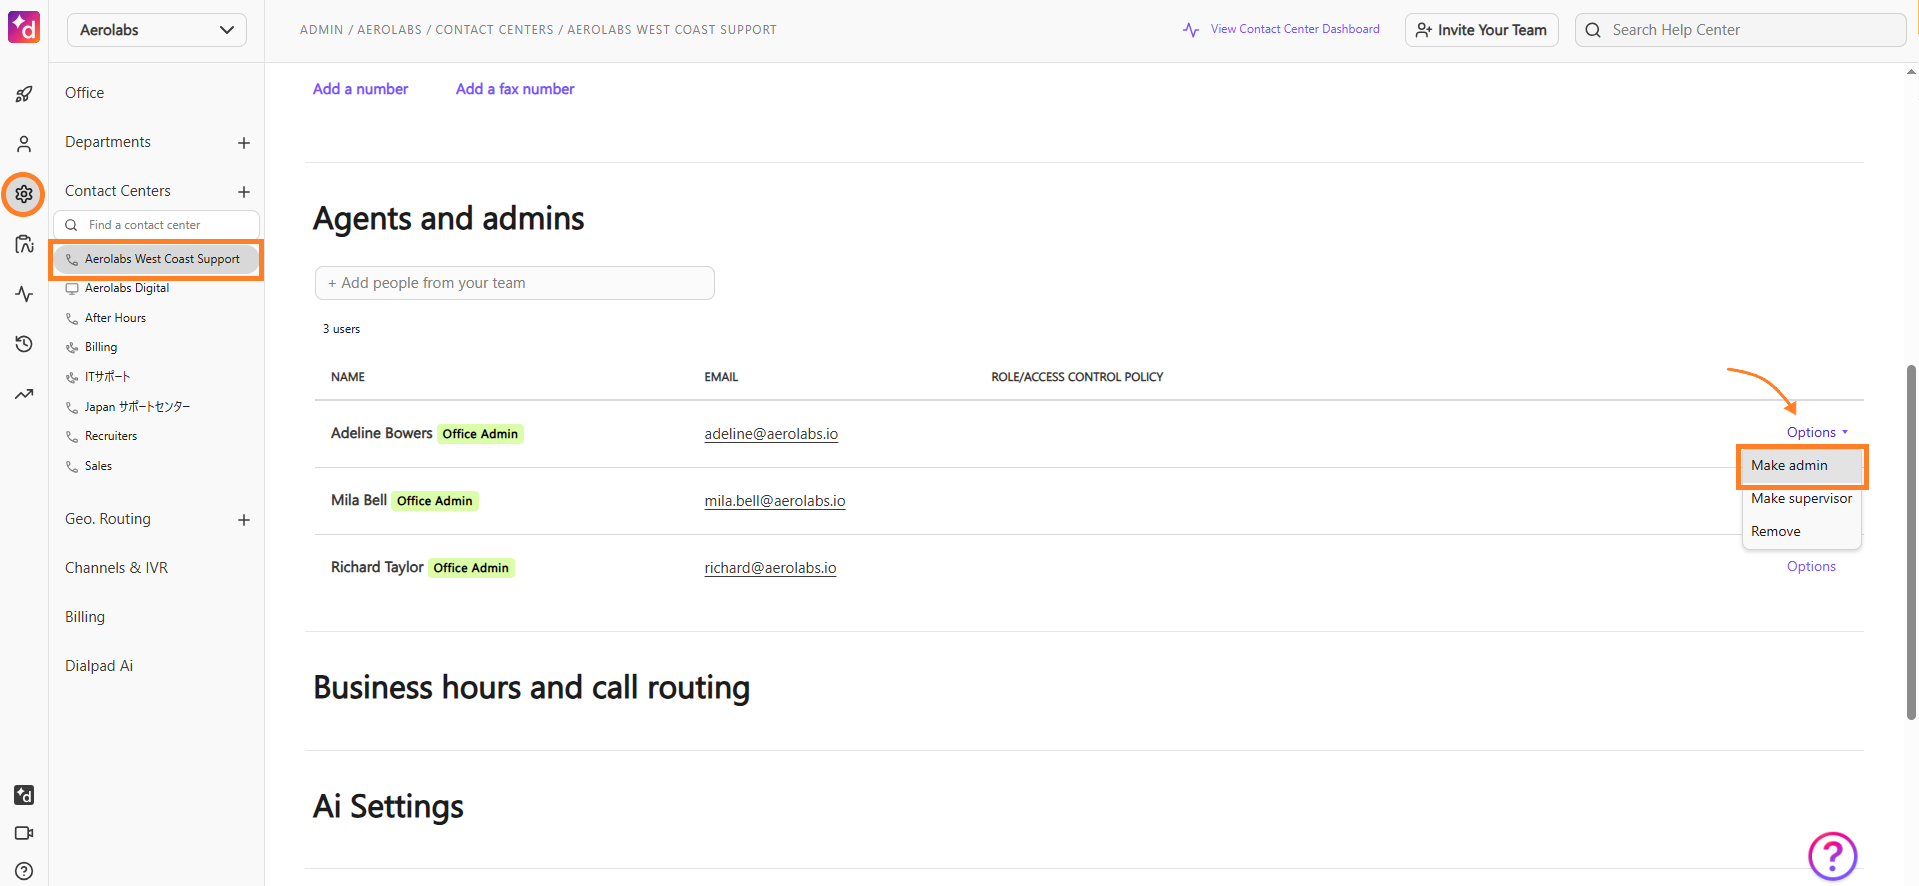
Task: Select Aerolabs Digital contact center
Action: pyautogui.click(x=127, y=288)
